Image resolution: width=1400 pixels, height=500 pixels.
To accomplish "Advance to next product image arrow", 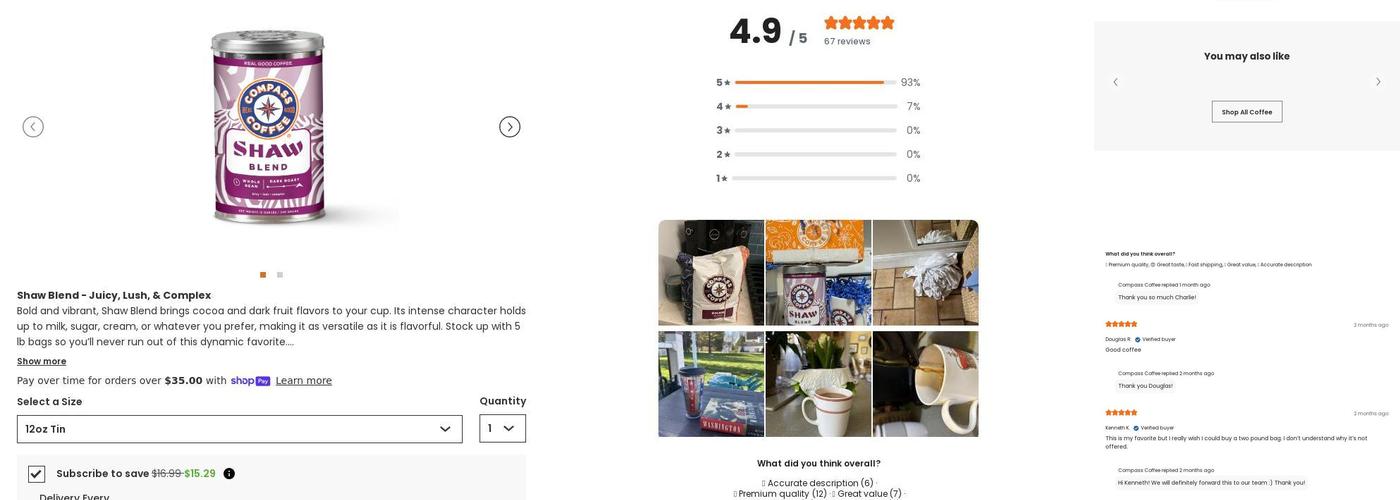I will pyautogui.click(x=510, y=127).
